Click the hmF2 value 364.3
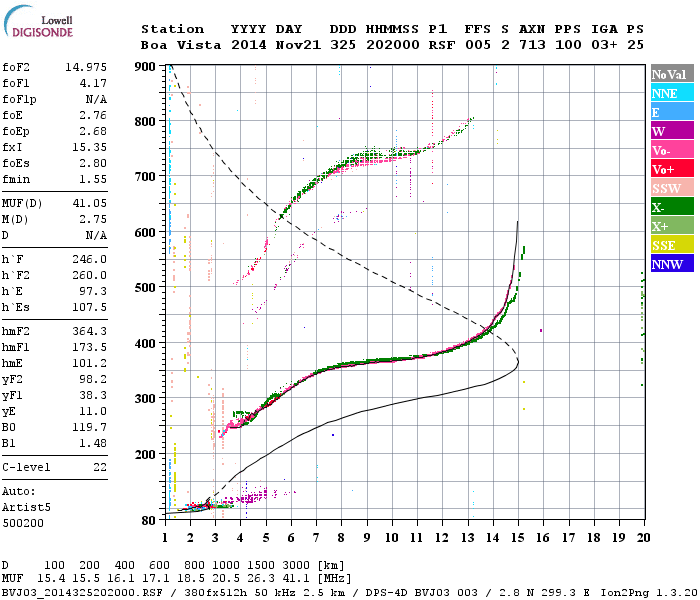Image resolution: width=700 pixels, height=600 pixels. 90,331
